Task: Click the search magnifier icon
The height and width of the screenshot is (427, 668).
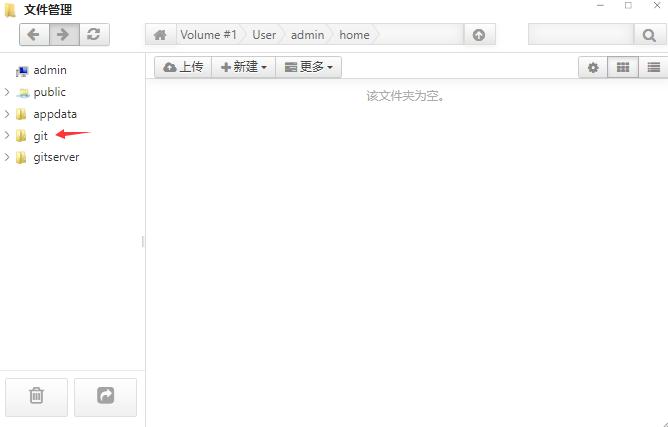Action: [x=649, y=35]
